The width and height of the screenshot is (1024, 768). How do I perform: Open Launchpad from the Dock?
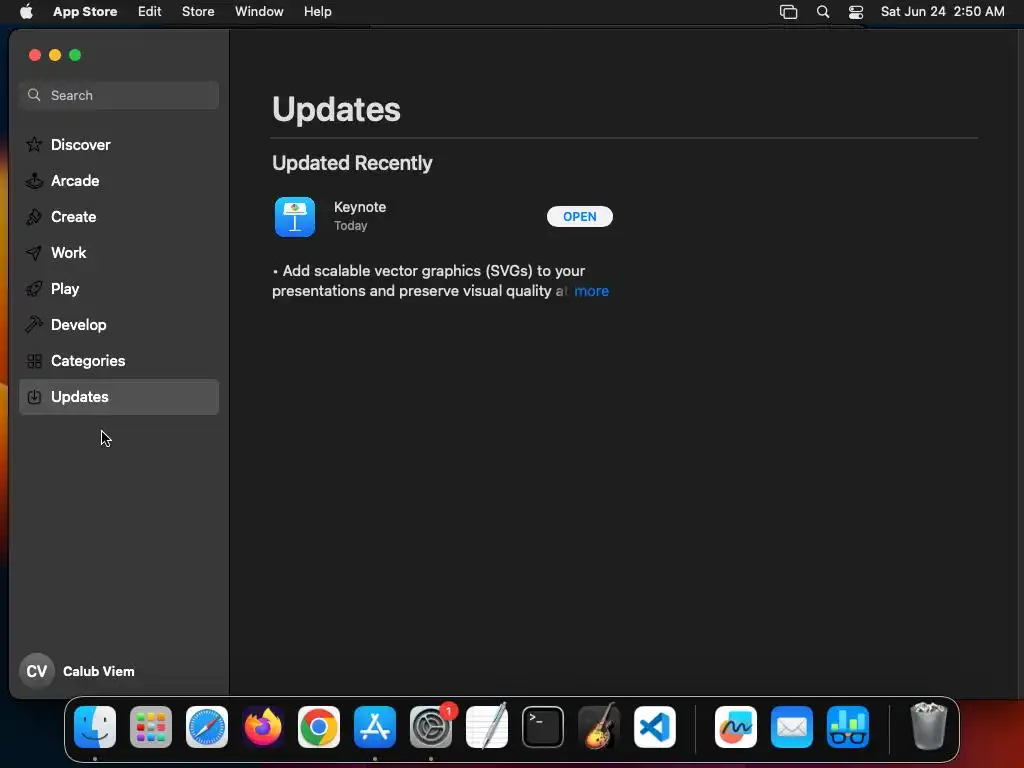pyautogui.click(x=151, y=727)
